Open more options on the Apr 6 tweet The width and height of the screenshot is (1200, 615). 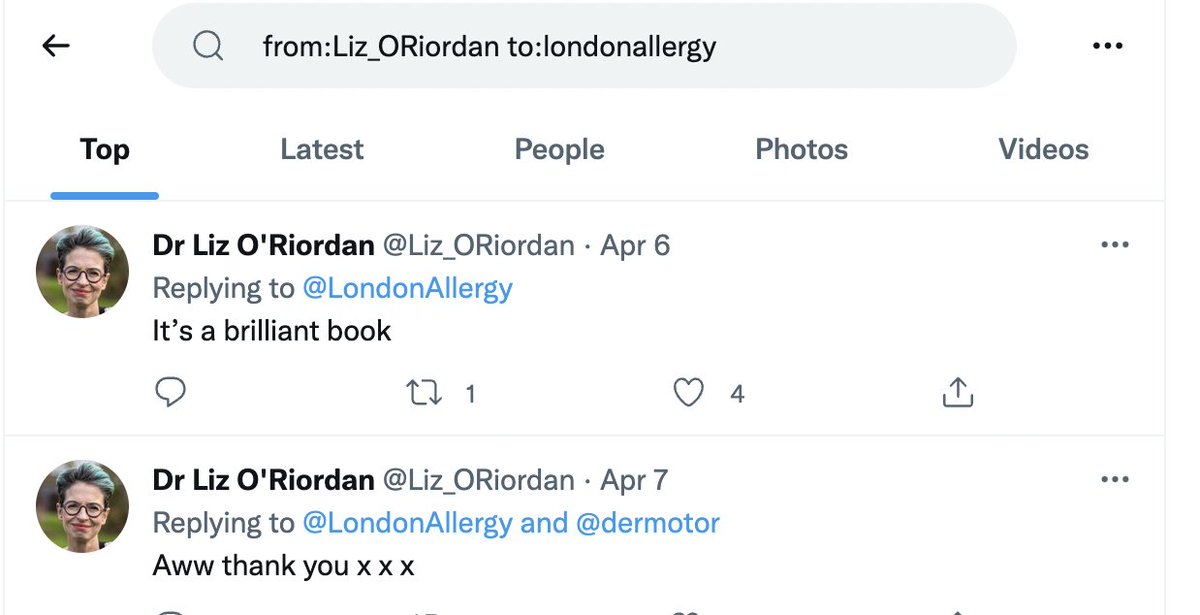pos(1114,245)
